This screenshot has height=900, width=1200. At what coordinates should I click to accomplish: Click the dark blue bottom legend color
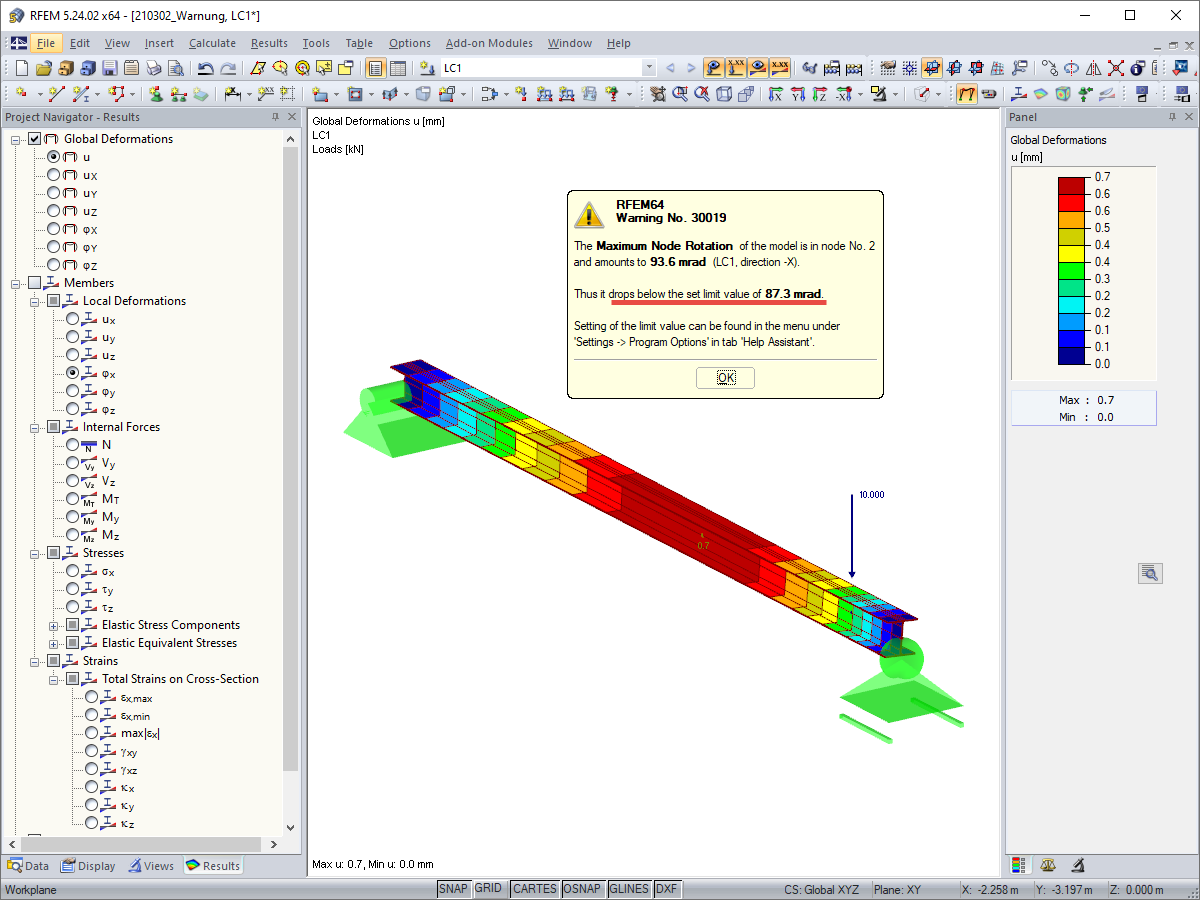click(x=1071, y=355)
